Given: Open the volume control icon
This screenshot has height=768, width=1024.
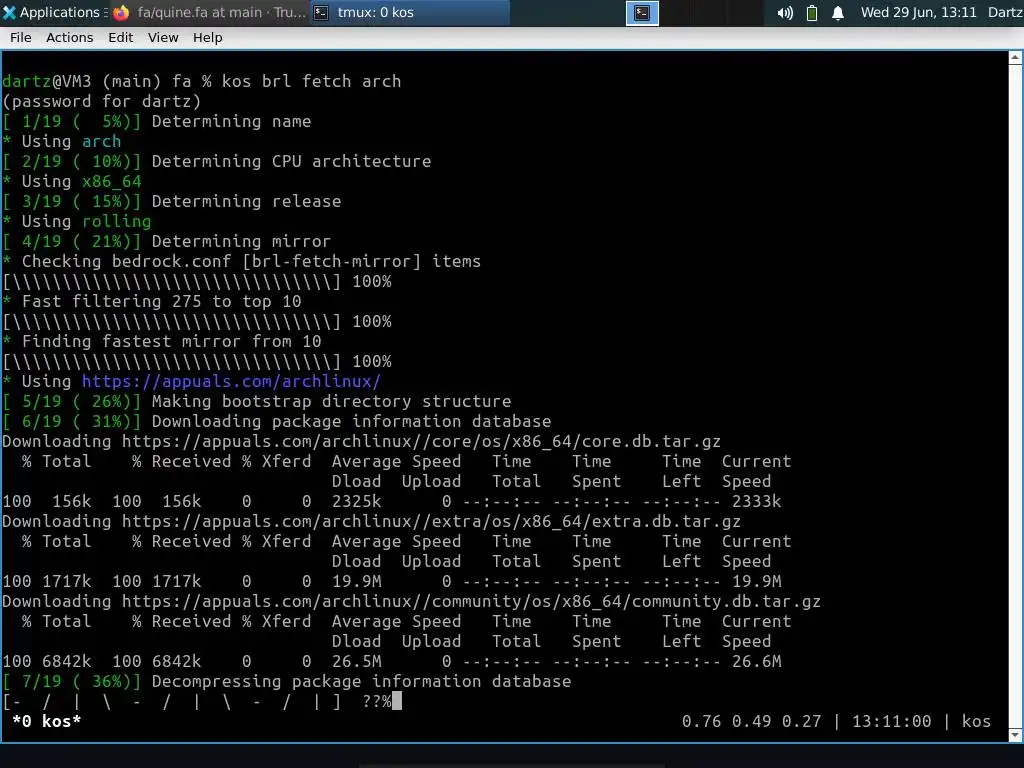Looking at the screenshot, I should pos(785,13).
